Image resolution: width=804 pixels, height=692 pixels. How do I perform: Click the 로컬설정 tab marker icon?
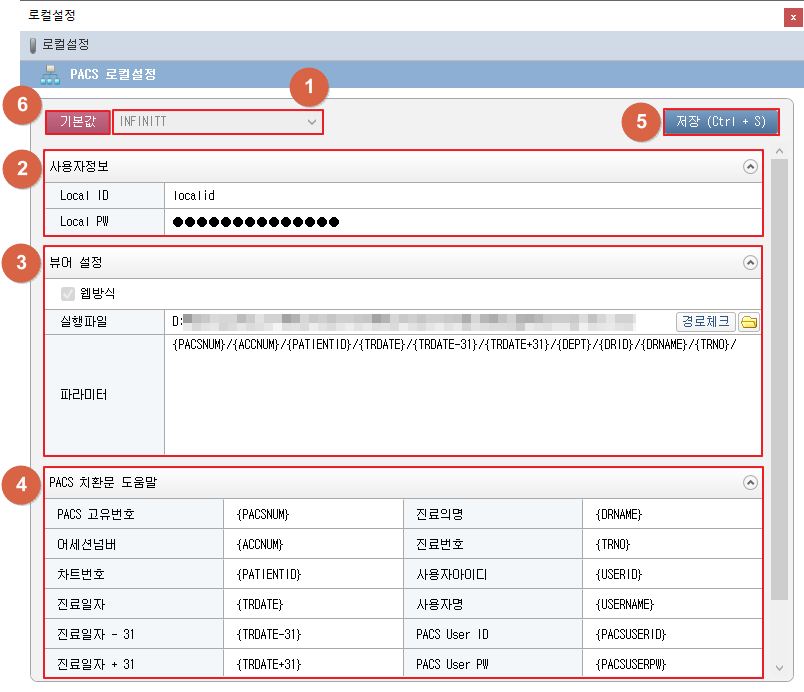pyautogui.click(x=33, y=45)
